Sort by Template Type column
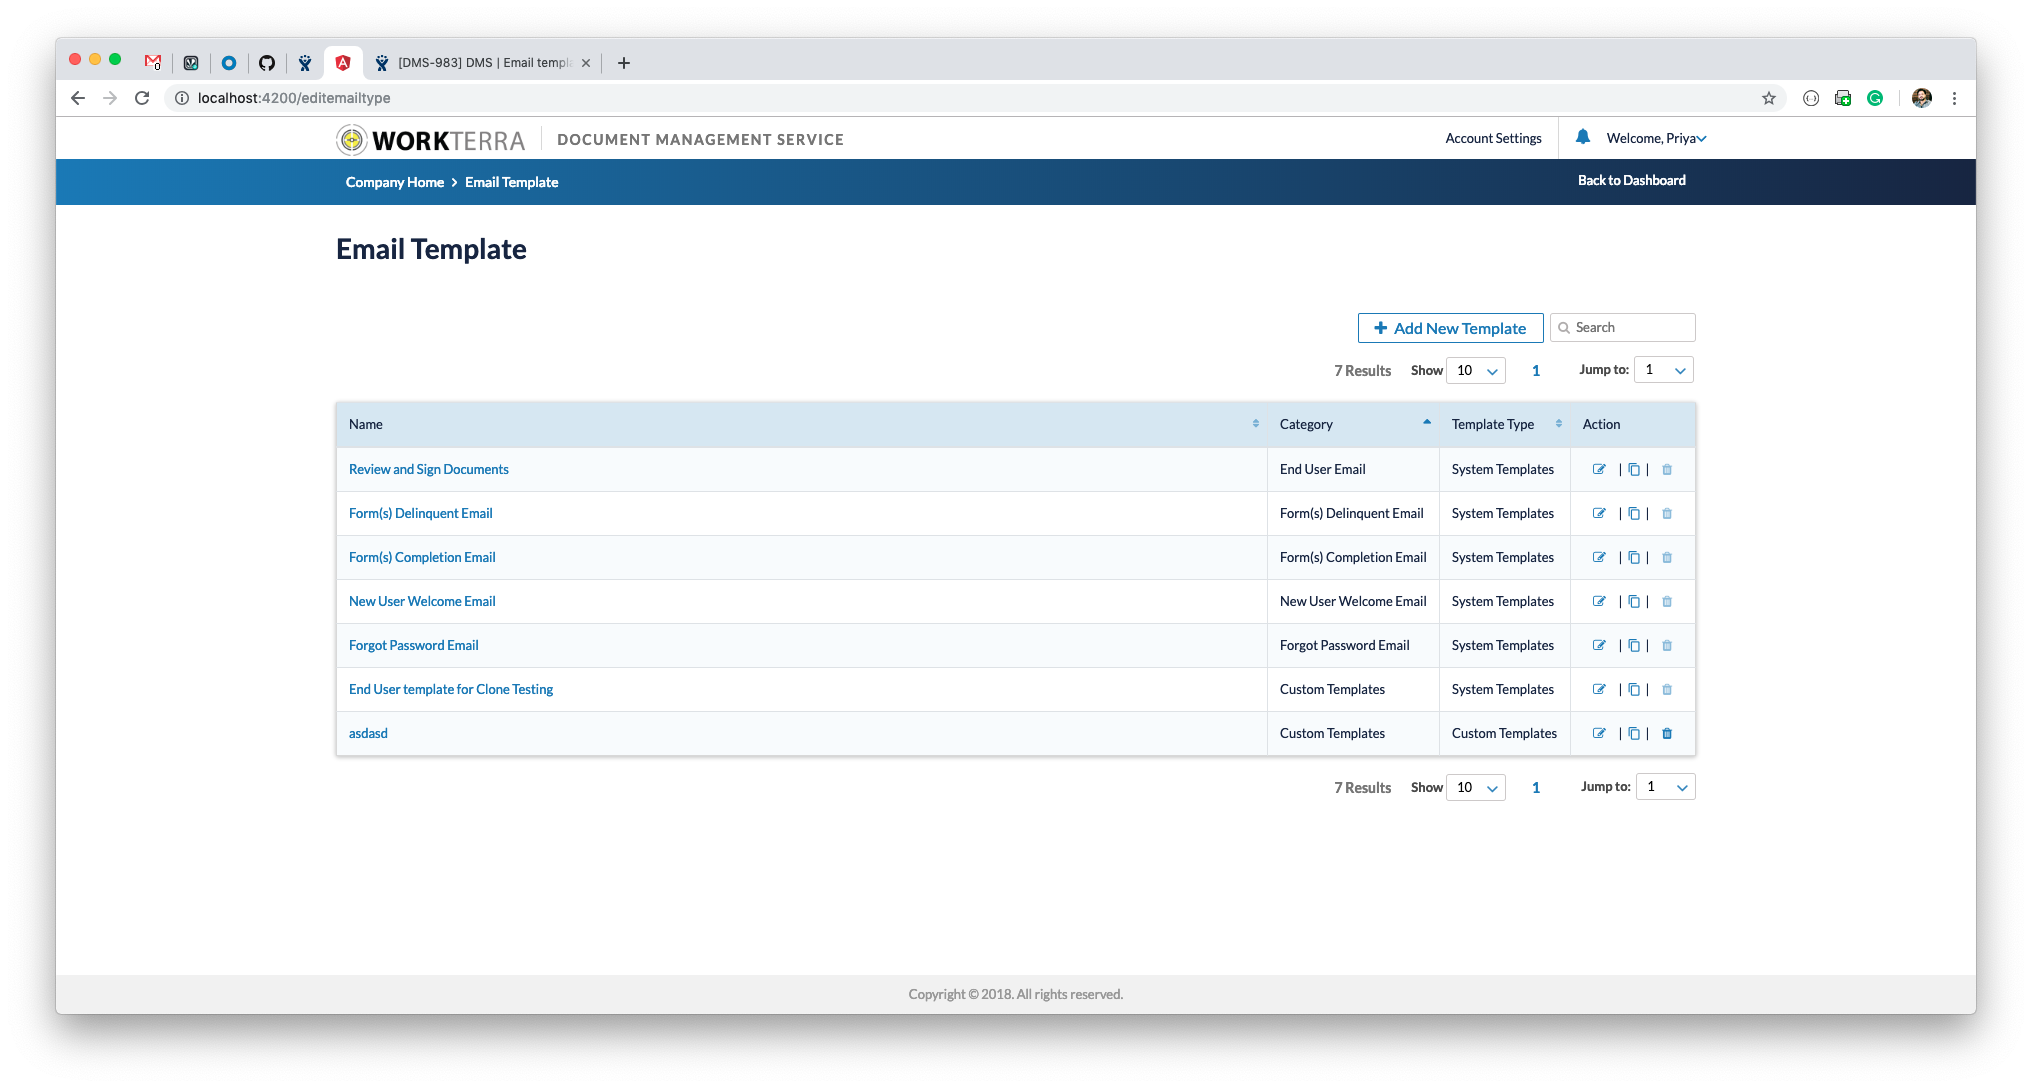The height and width of the screenshot is (1088, 2032). (x=1558, y=424)
